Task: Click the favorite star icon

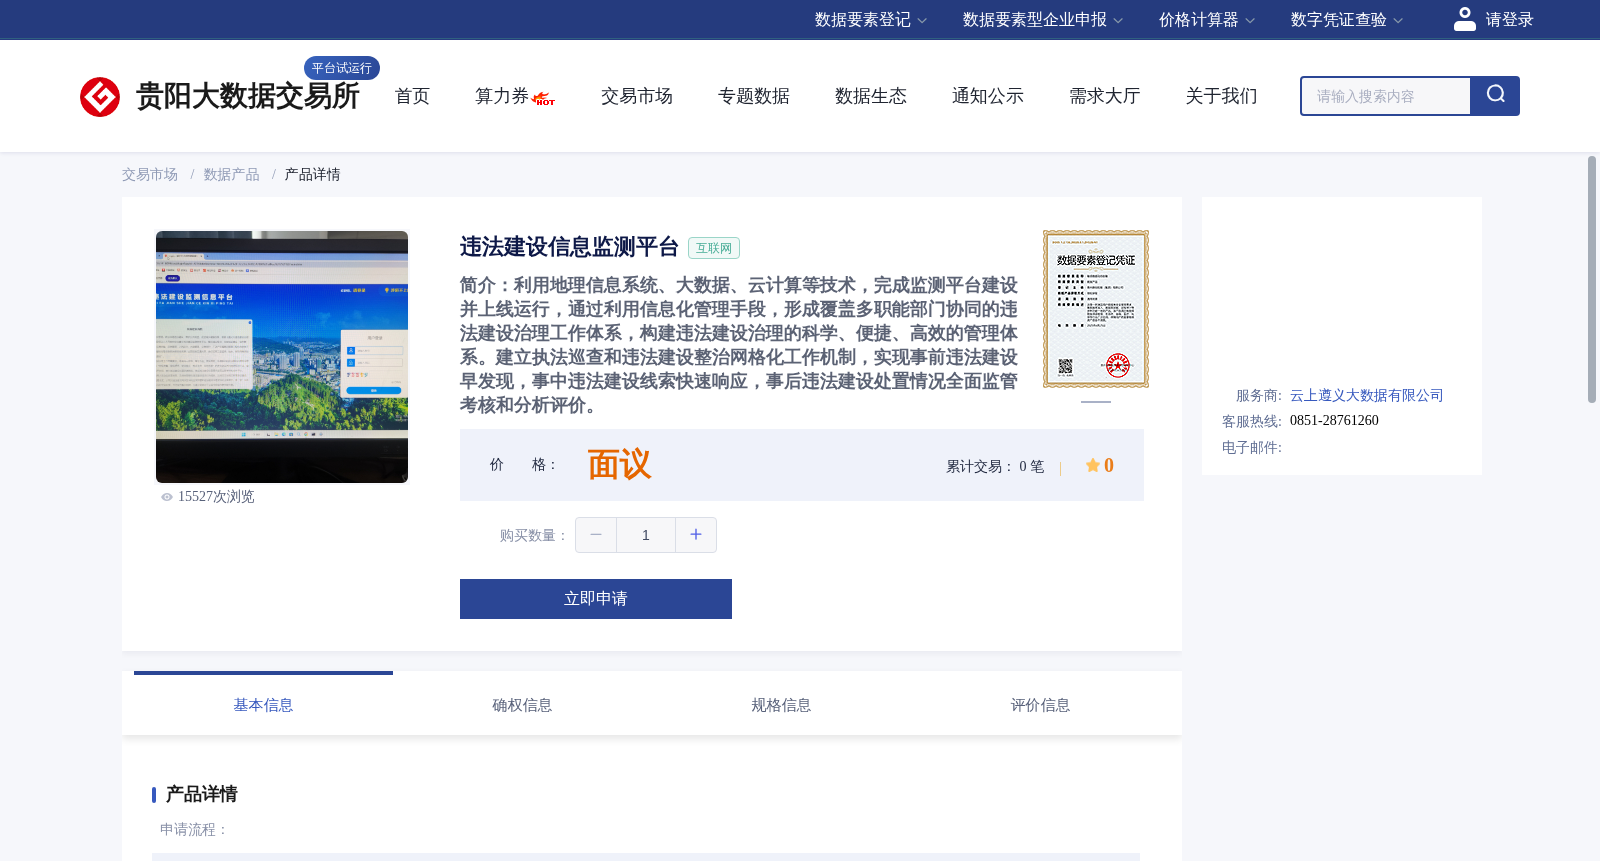Action: 1093,465
